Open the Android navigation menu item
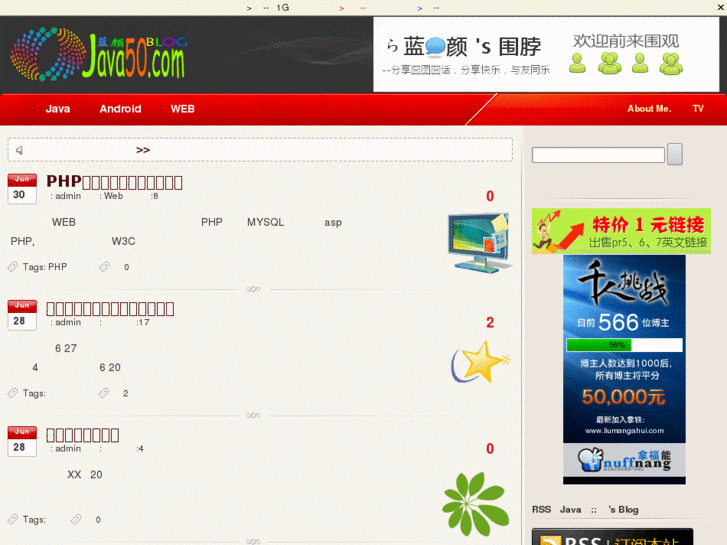 (x=120, y=109)
